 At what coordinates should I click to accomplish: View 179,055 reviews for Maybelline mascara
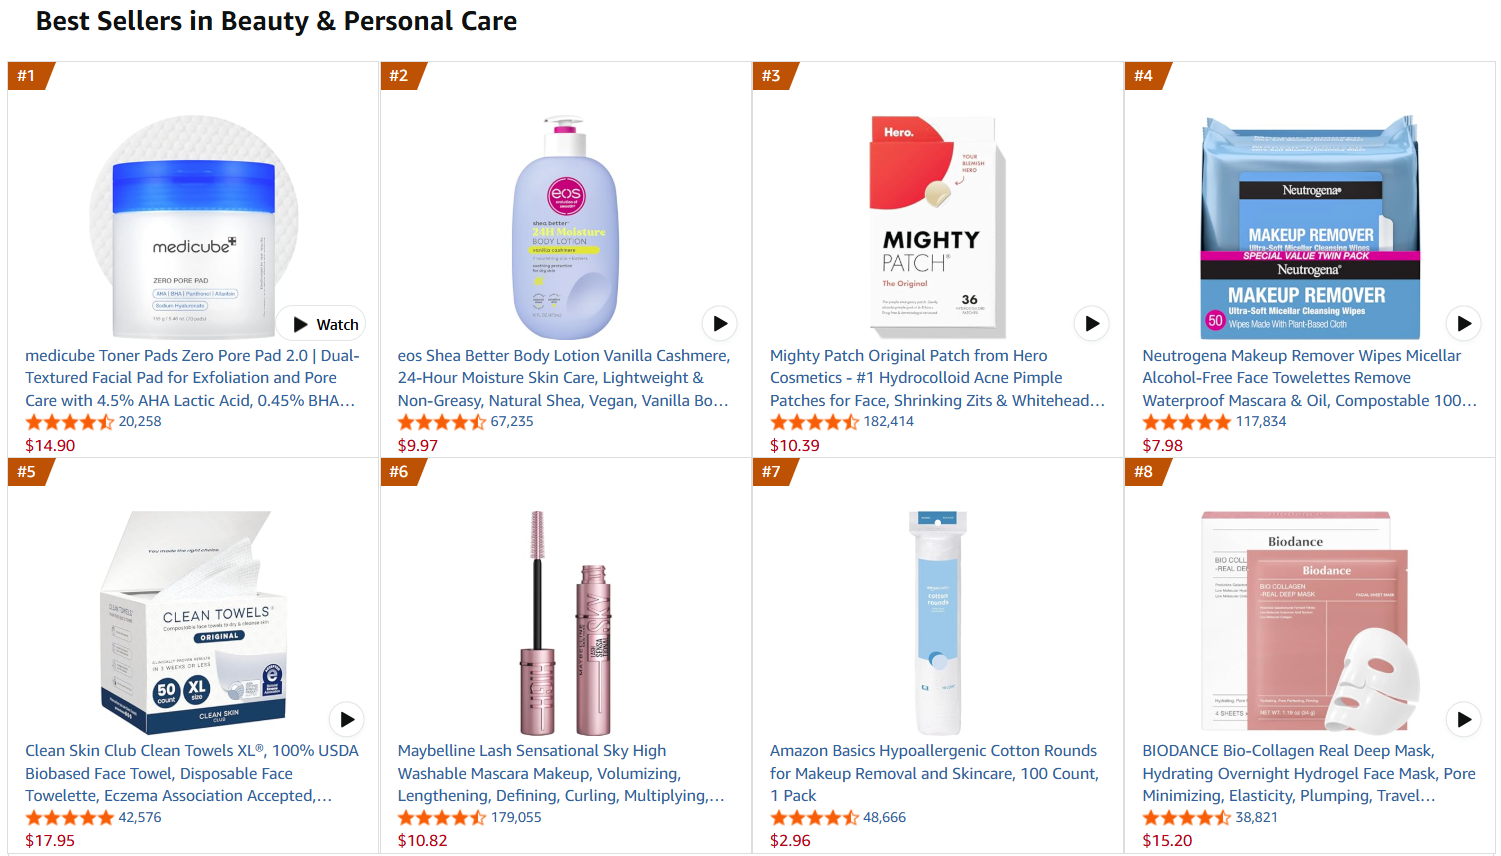(x=516, y=818)
